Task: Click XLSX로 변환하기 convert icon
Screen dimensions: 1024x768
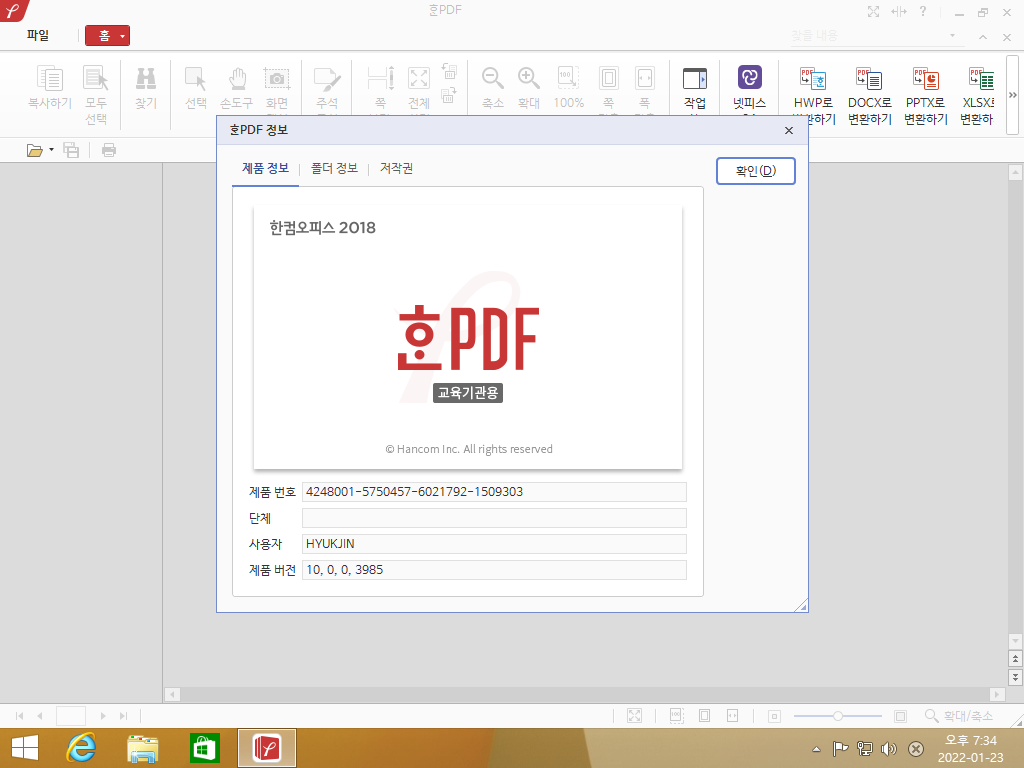Action: pos(981,78)
